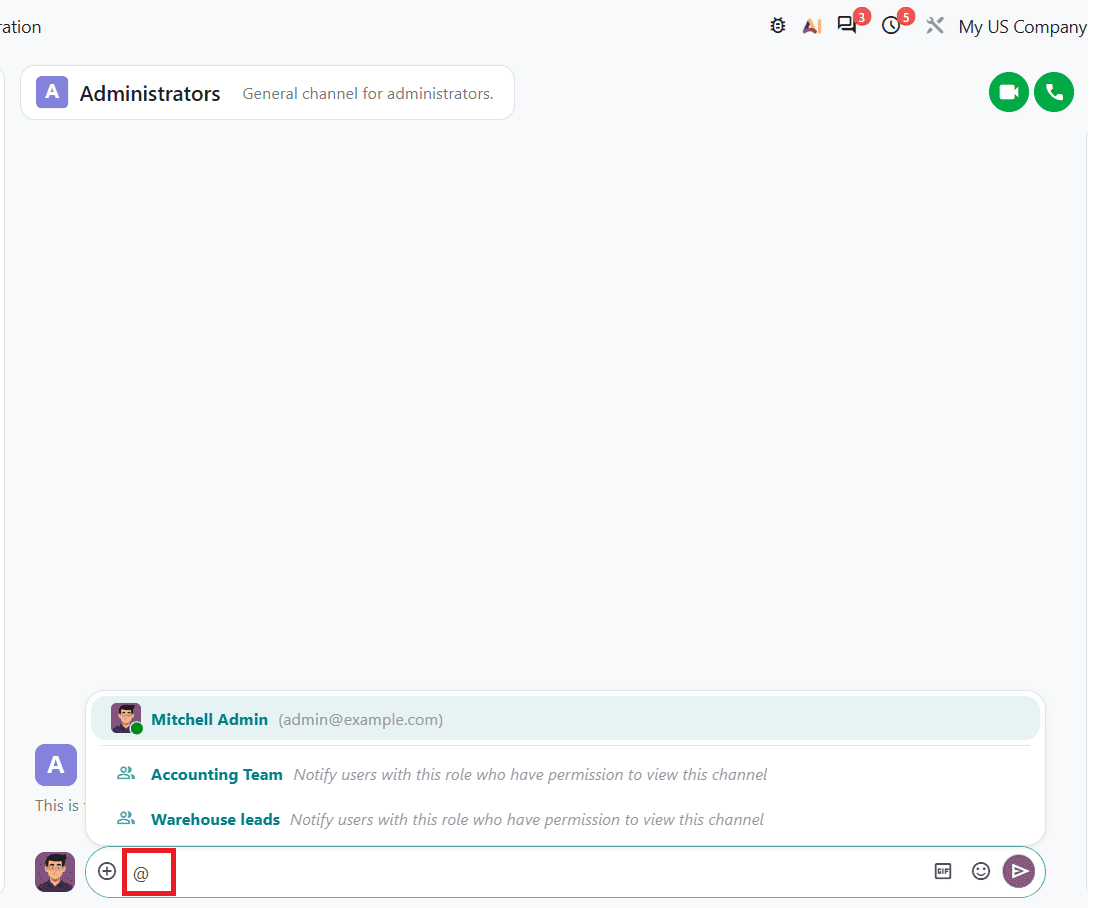Click the Administrators channel name
1112x908 pixels.
pos(150,94)
